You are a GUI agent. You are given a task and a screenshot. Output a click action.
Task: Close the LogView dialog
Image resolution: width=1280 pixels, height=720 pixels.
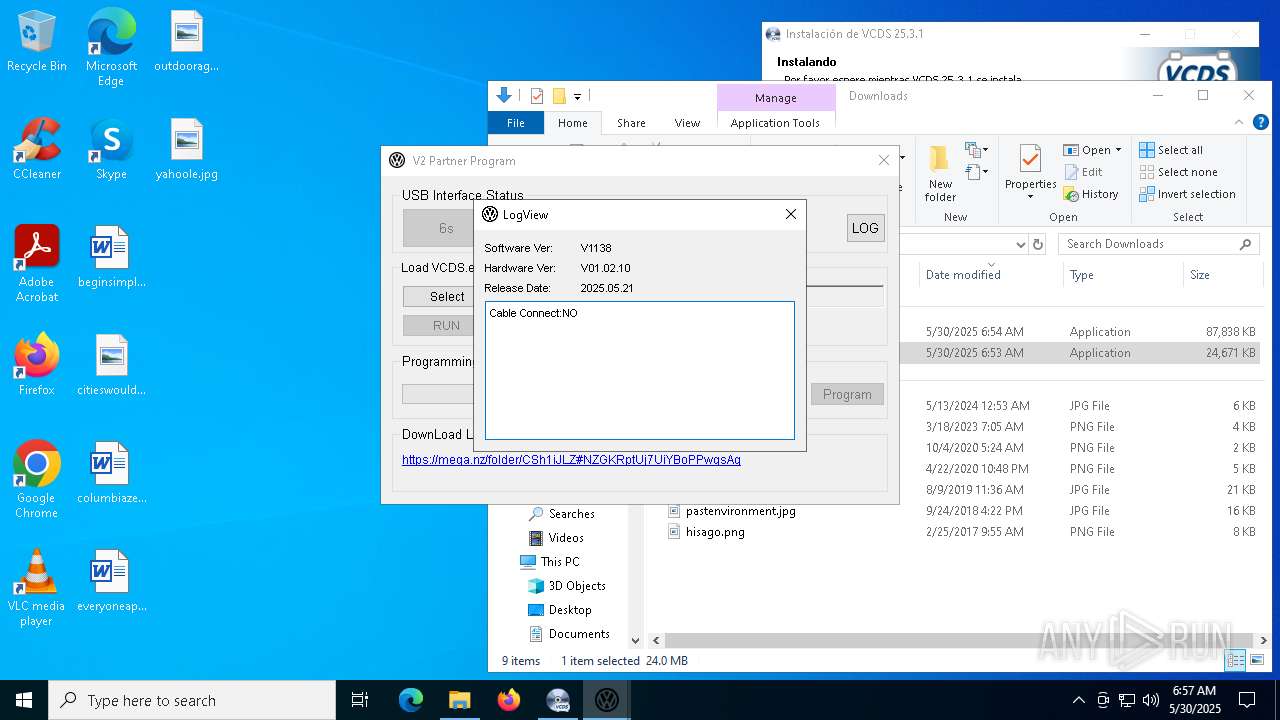tap(791, 214)
